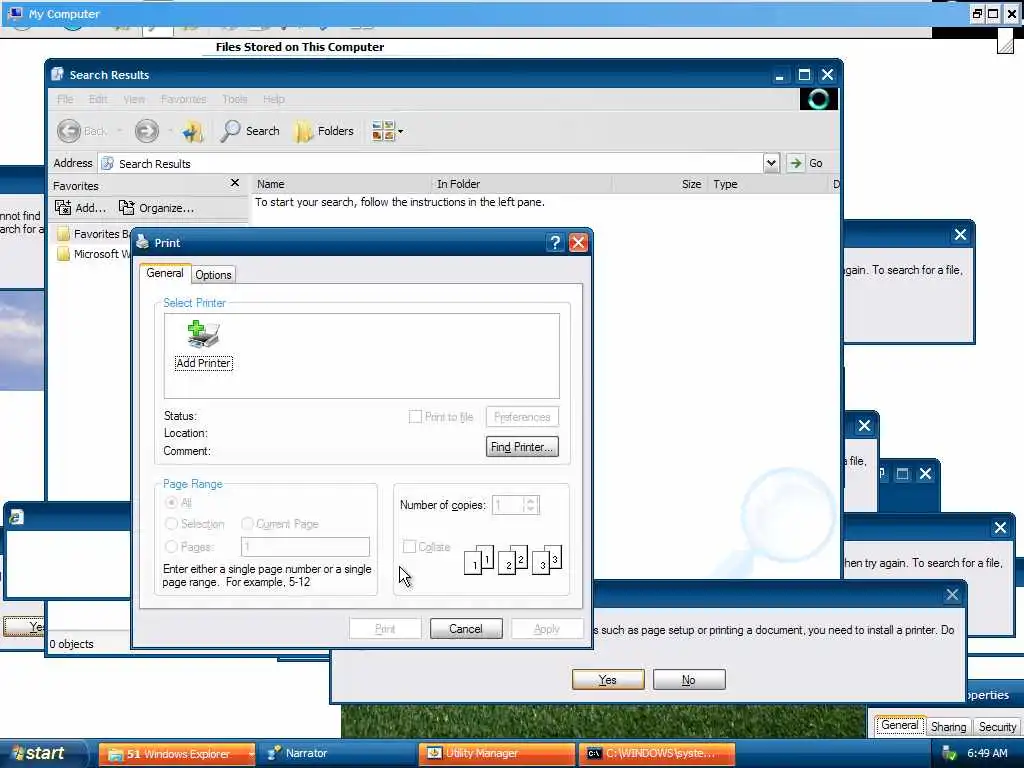Maximize the Search Results window

click(x=804, y=75)
